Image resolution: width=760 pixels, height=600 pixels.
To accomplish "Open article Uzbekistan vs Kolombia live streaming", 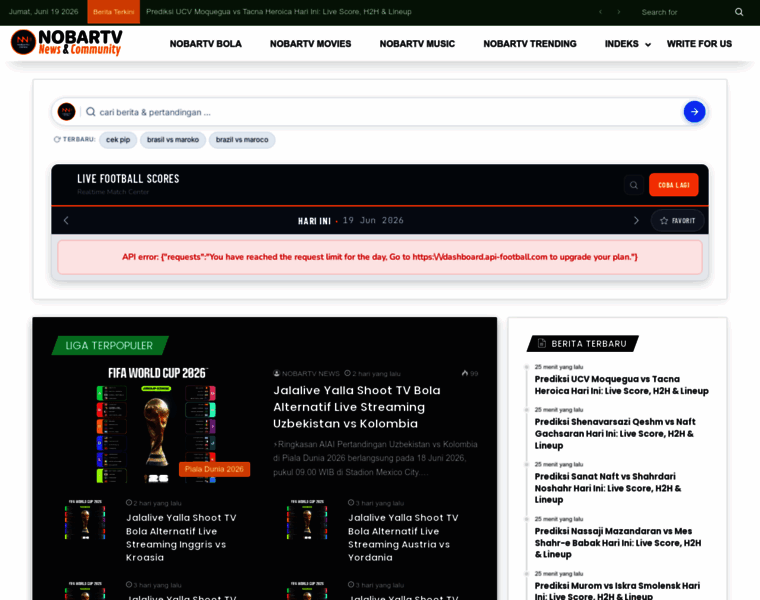I will tap(357, 407).
